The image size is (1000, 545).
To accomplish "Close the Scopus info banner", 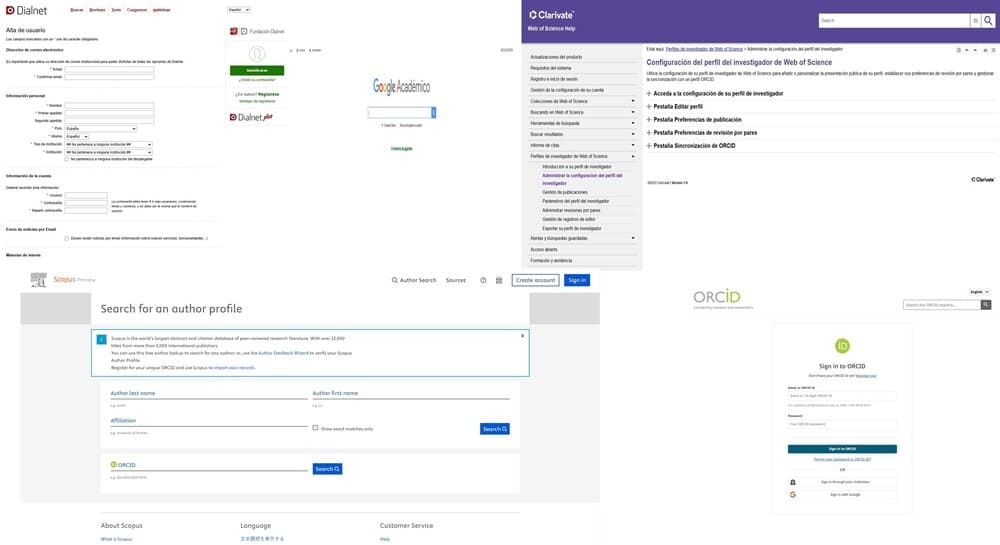I will tap(522, 336).
